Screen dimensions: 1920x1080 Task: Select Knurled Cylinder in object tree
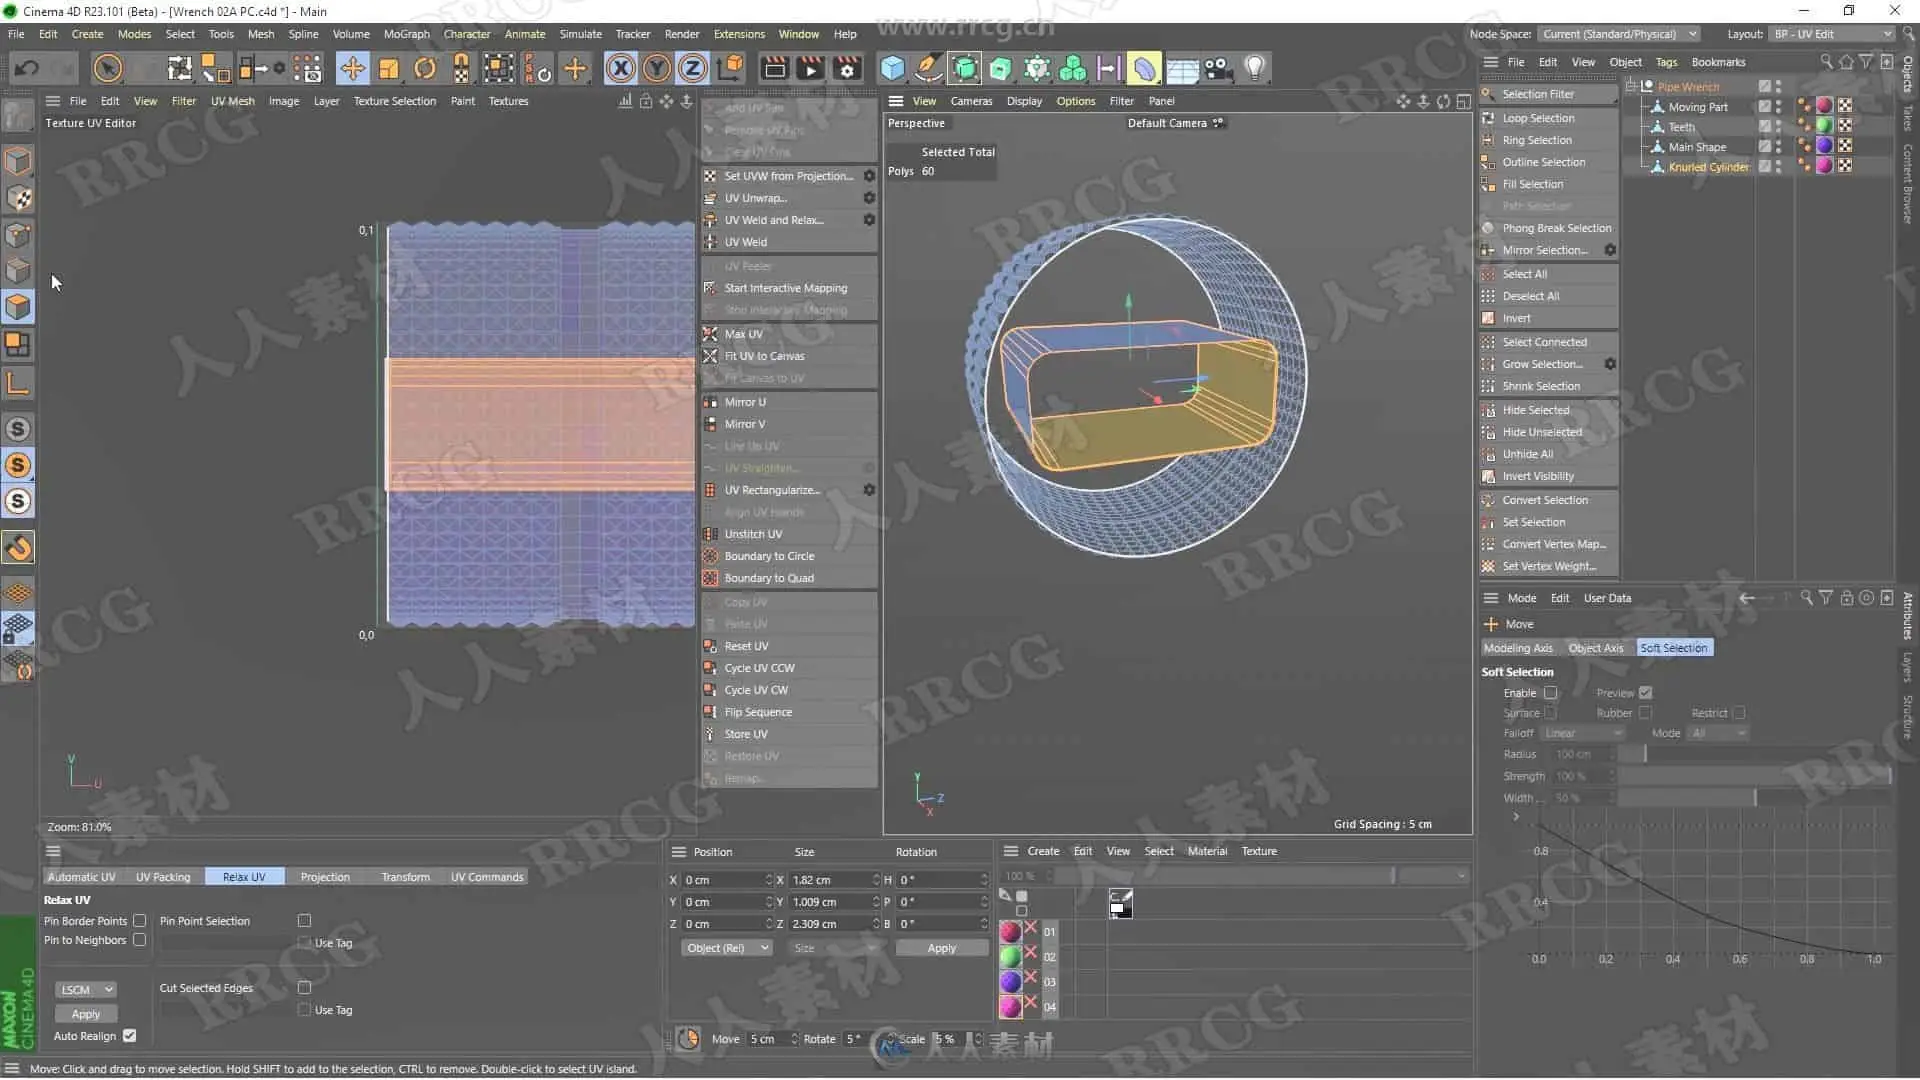click(1708, 167)
